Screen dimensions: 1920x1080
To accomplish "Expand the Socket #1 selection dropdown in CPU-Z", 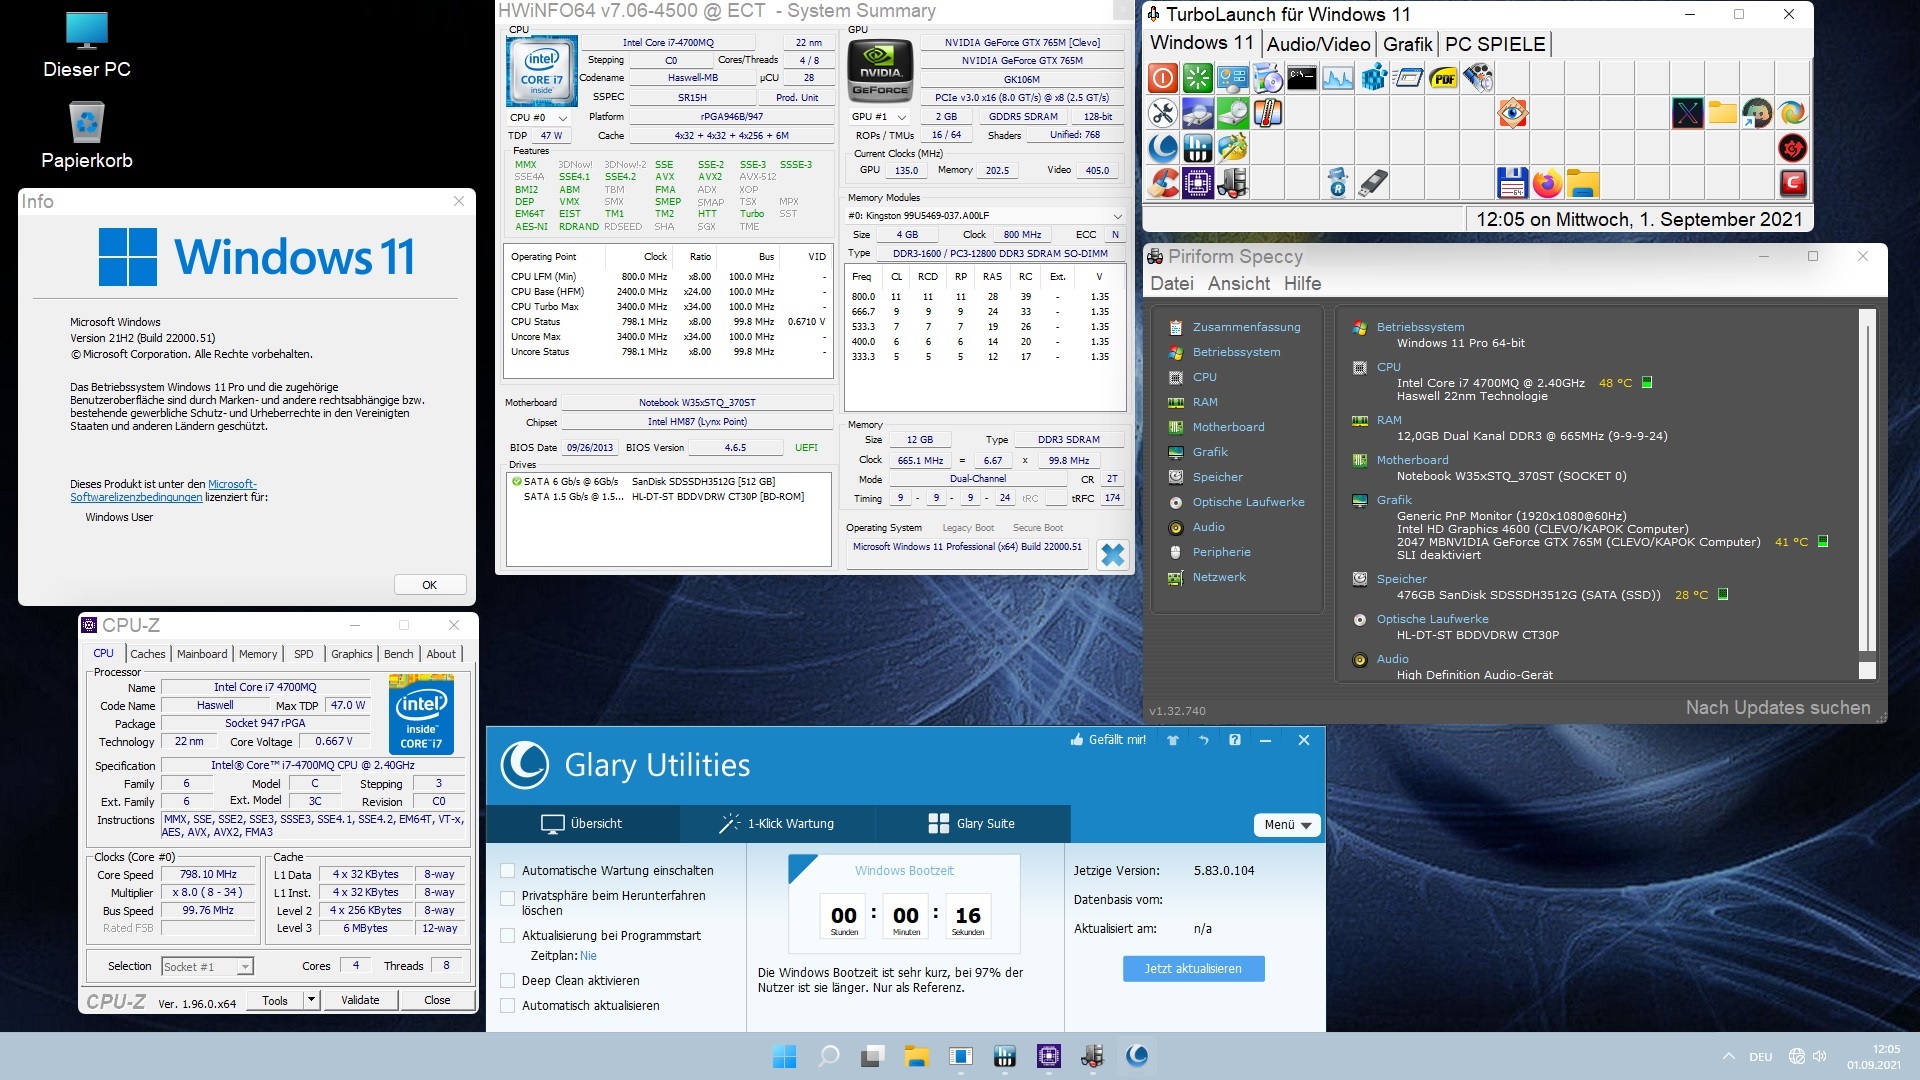I will 245,967.
